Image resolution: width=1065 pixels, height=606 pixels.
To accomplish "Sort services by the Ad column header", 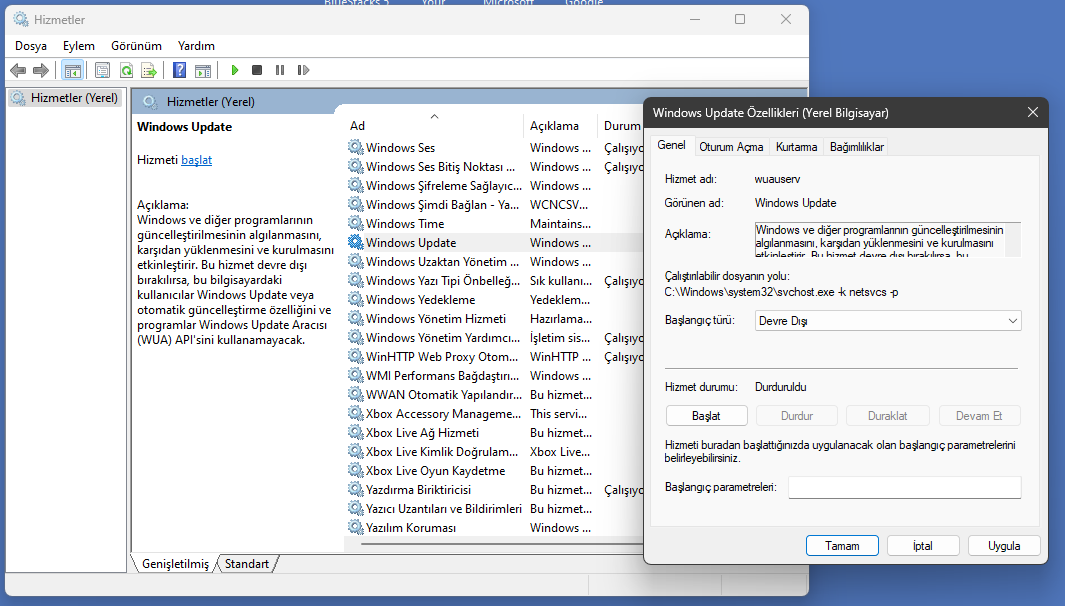I will pyautogui.click(x=435, y=126).
